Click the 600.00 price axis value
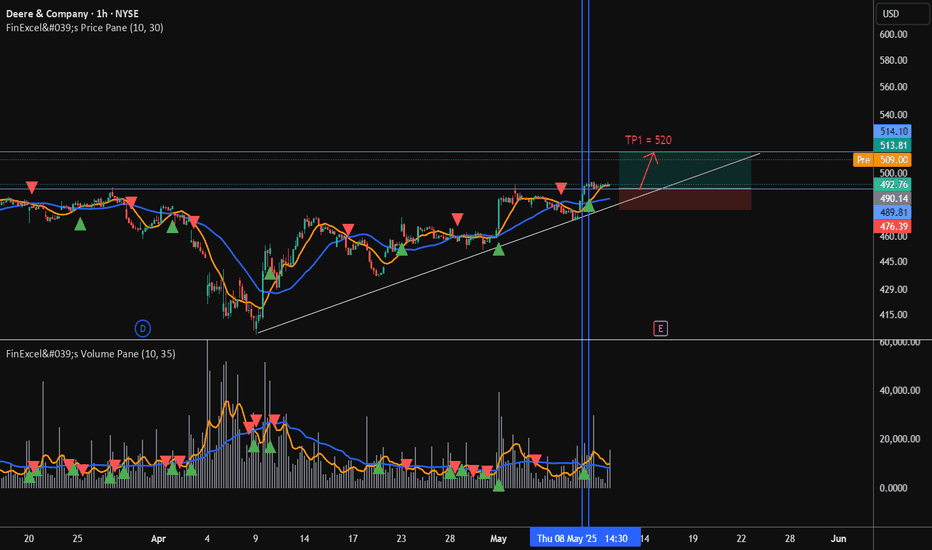The image size is (932, 550). pyautogui.click(x=893, y=34)
